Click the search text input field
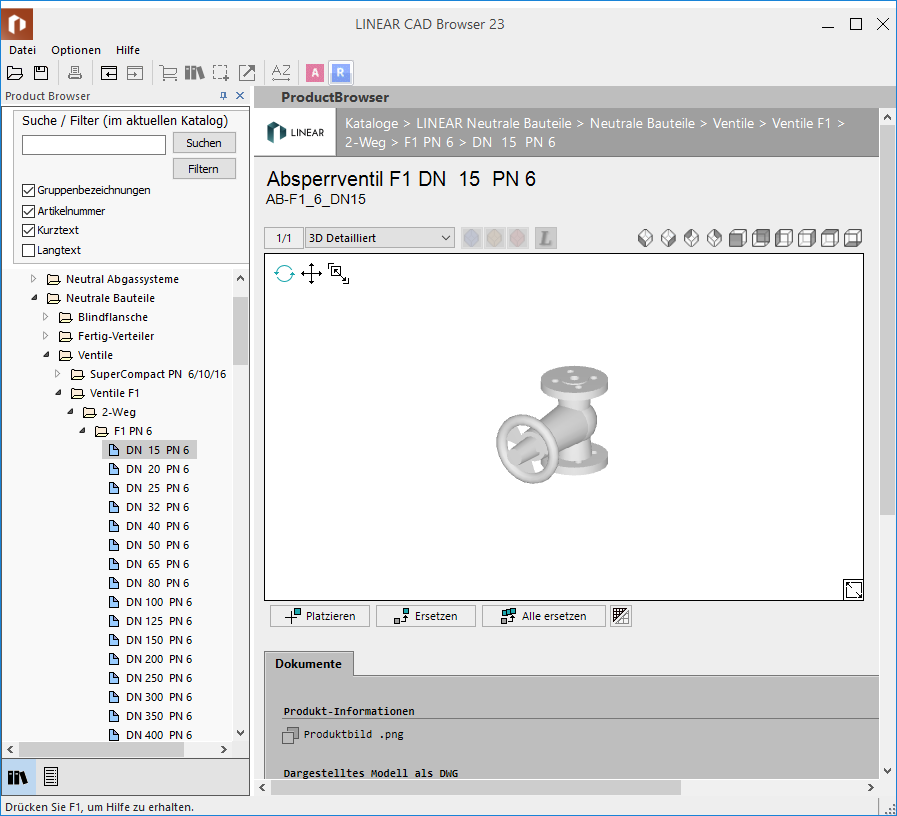Screen dimensions: 897x816 point(94,145)
